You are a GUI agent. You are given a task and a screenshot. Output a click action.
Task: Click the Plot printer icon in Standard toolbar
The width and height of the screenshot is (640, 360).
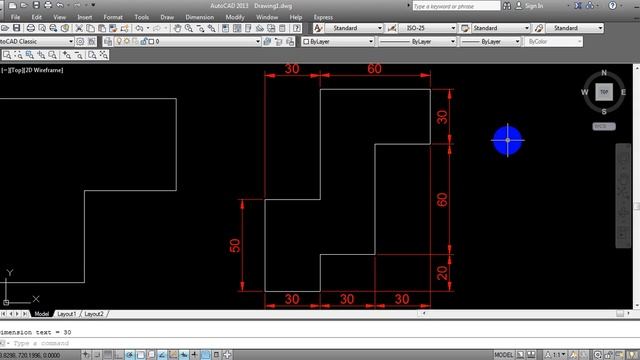(x=31, y=28)
